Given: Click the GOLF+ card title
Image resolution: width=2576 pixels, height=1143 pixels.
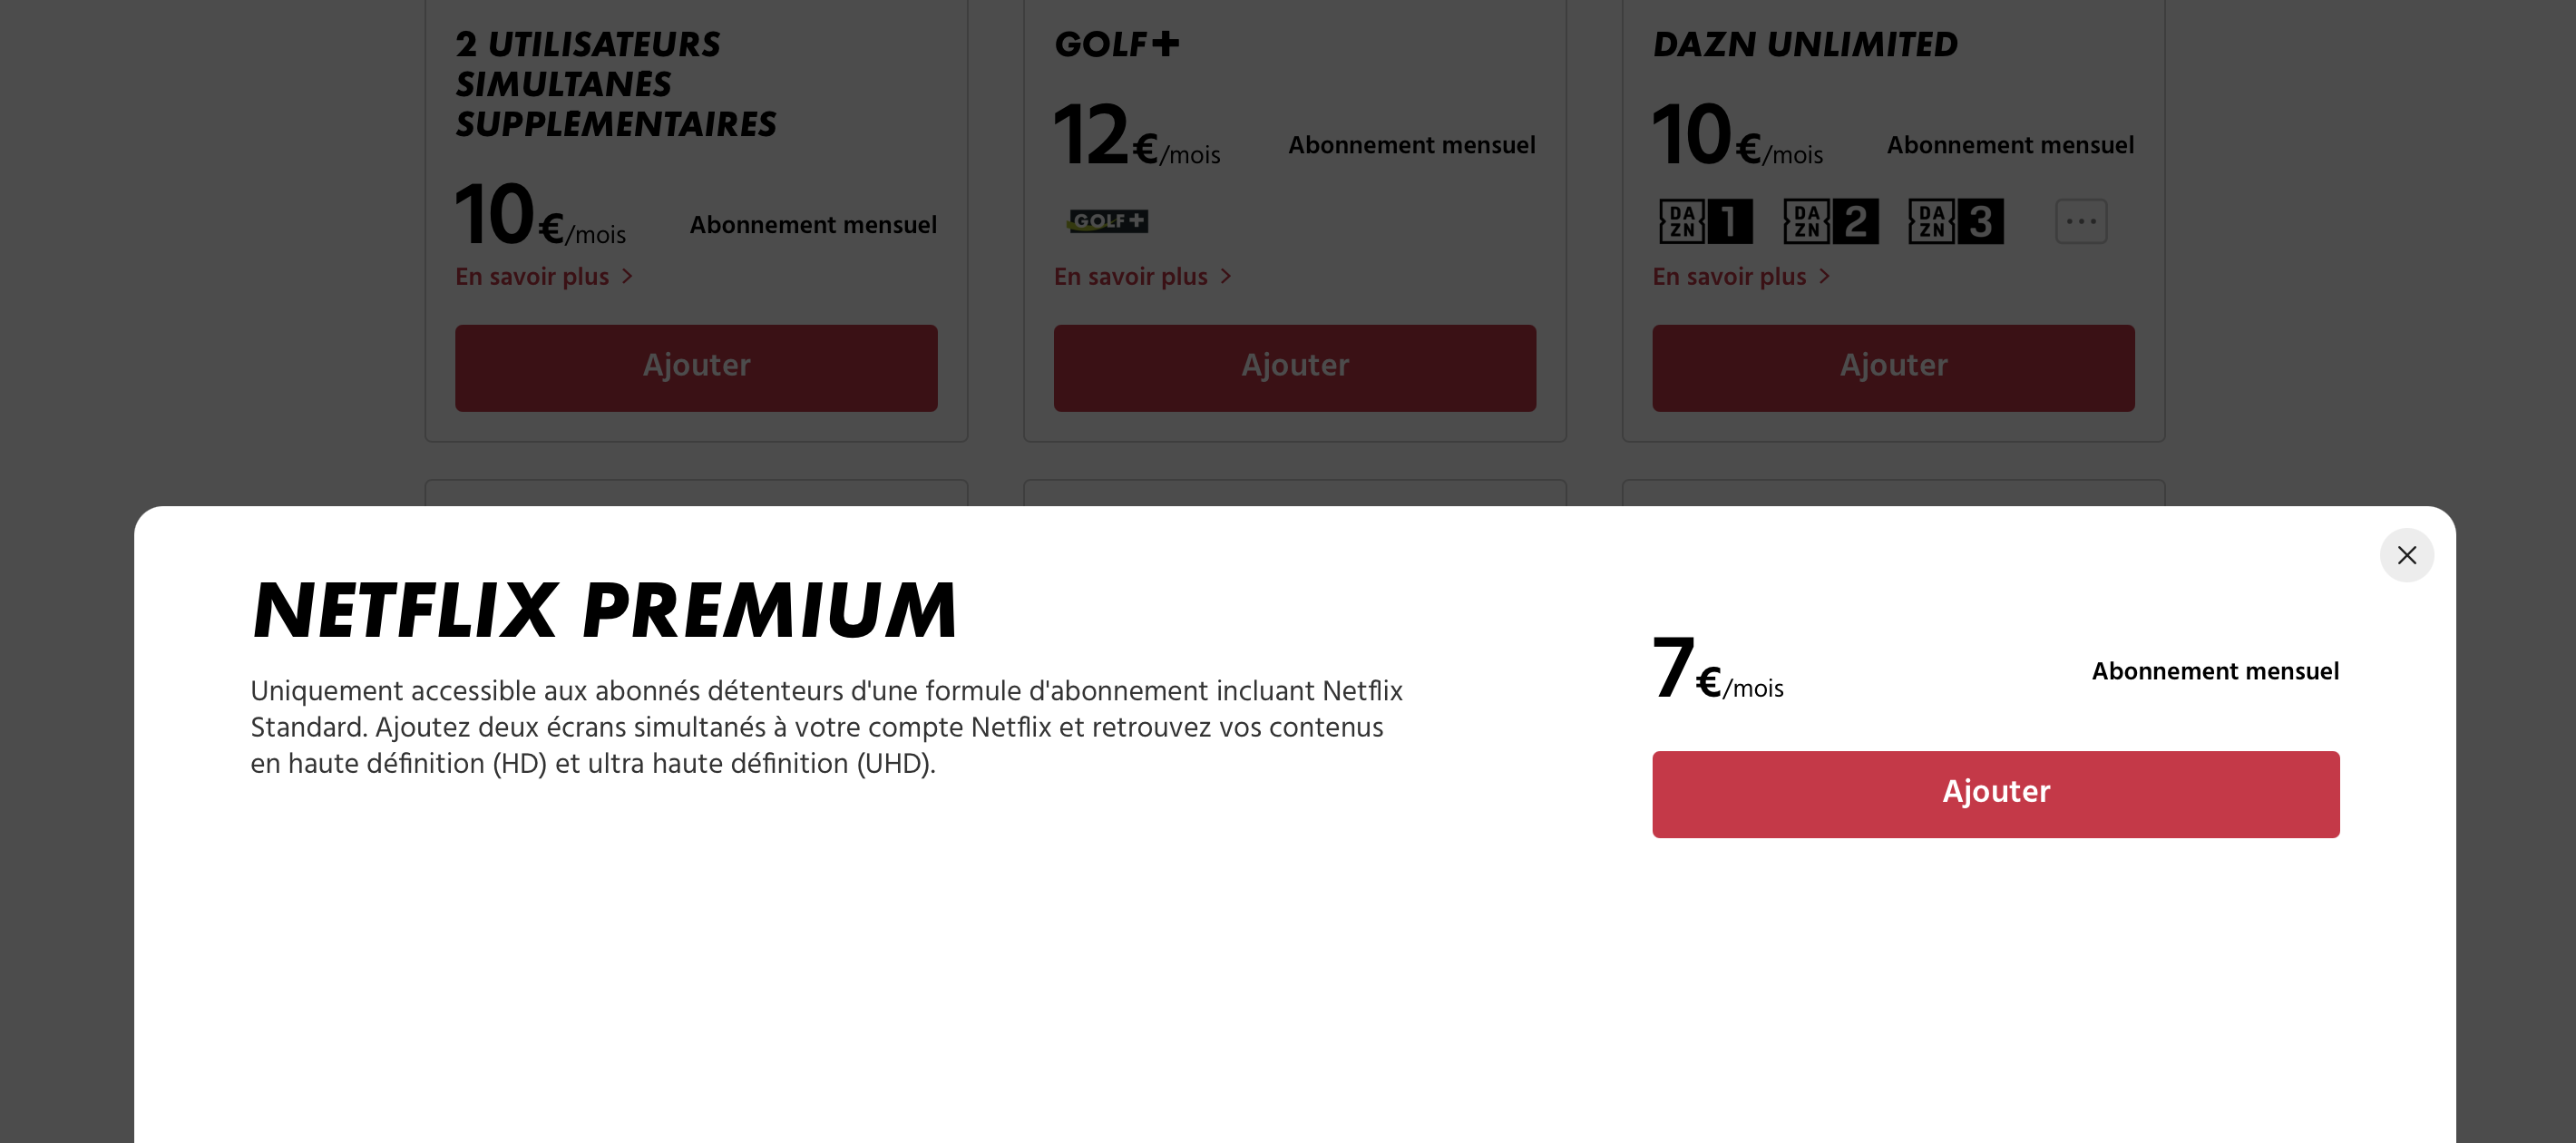Looking at the screenshot, I should pos(1117,44).
